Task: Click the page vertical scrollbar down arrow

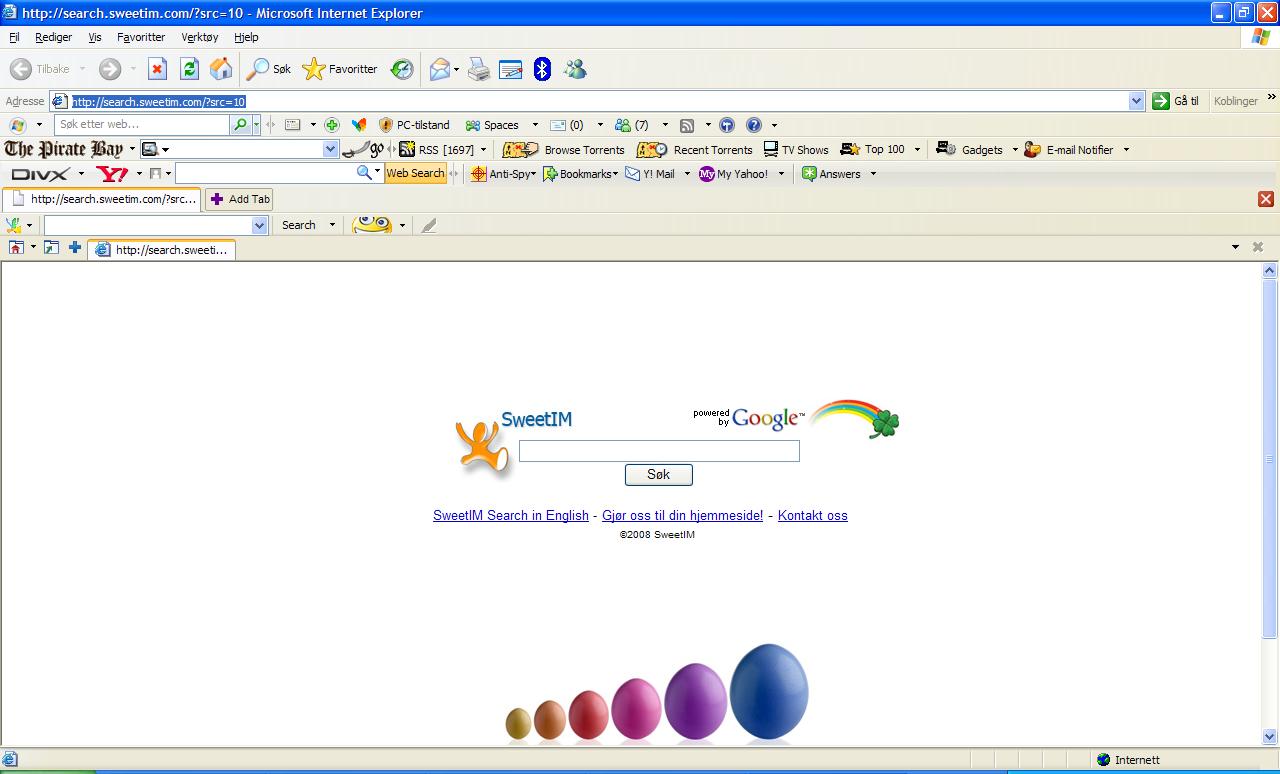Action: [x=1270, y=737]
